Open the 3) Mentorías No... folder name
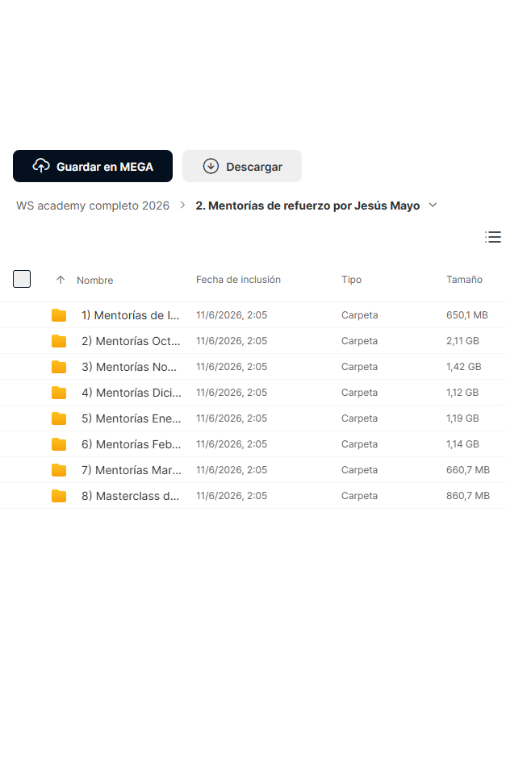Viewport: 506px width, 759px height. click(129, 367)
